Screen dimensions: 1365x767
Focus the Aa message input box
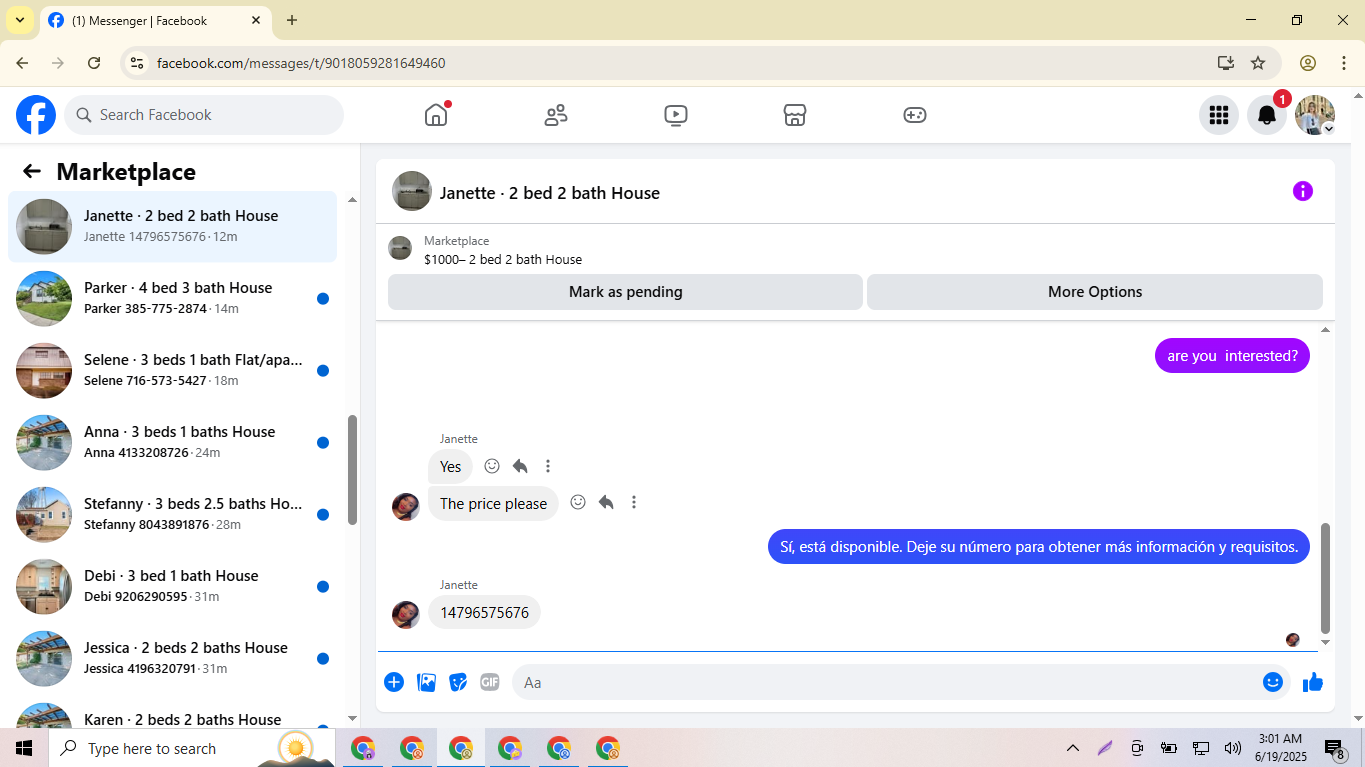click(x=886, y=682)
